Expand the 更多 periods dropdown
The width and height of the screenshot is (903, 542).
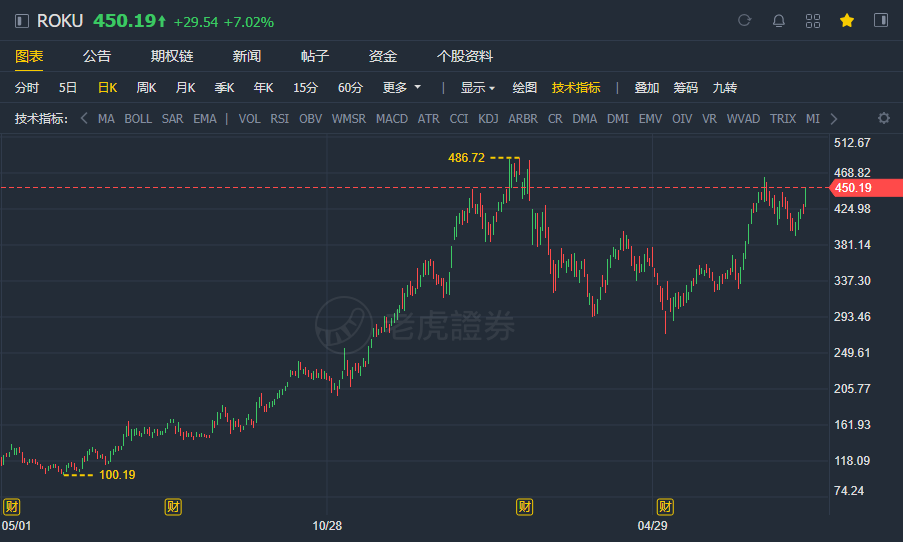401,88
